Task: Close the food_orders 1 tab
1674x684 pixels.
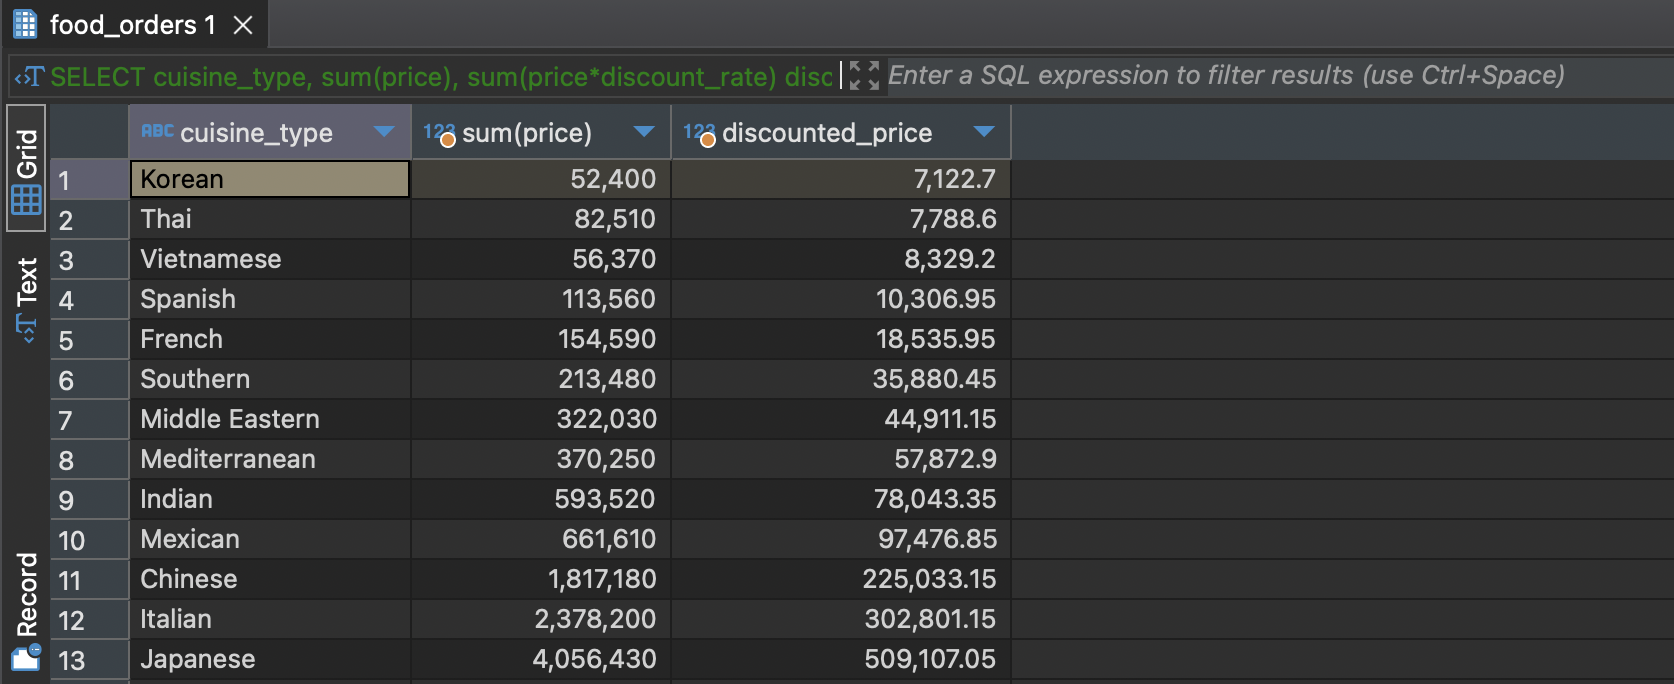Action: (x=243, y=25)
